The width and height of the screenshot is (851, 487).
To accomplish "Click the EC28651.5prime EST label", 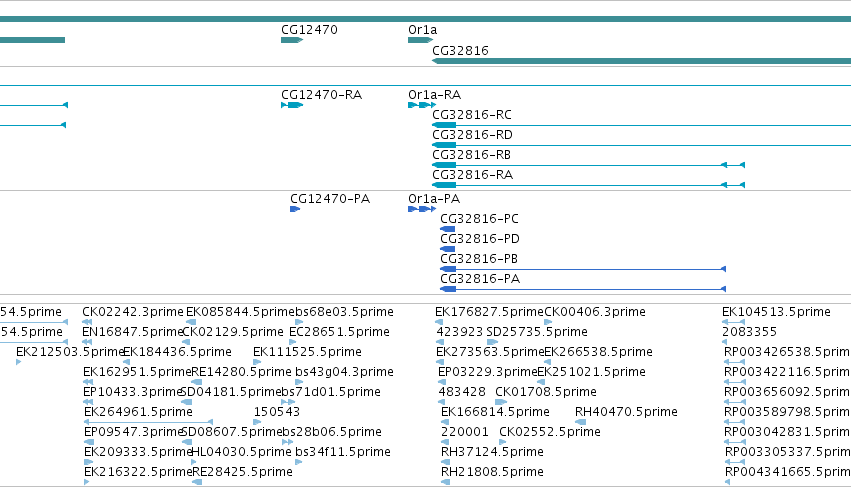I will [x=339, y=332].
